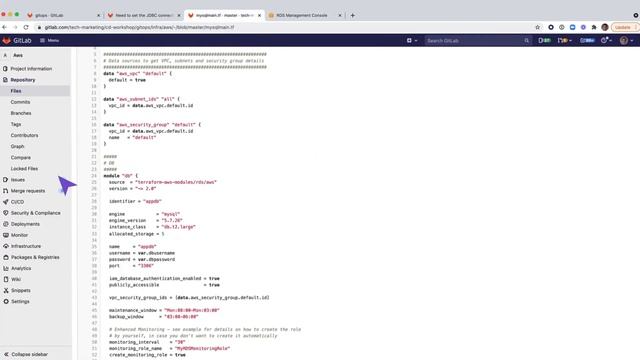640x360 pixels.
Task: Click the search magnifier icon
Action: click(x=527, y=40)
